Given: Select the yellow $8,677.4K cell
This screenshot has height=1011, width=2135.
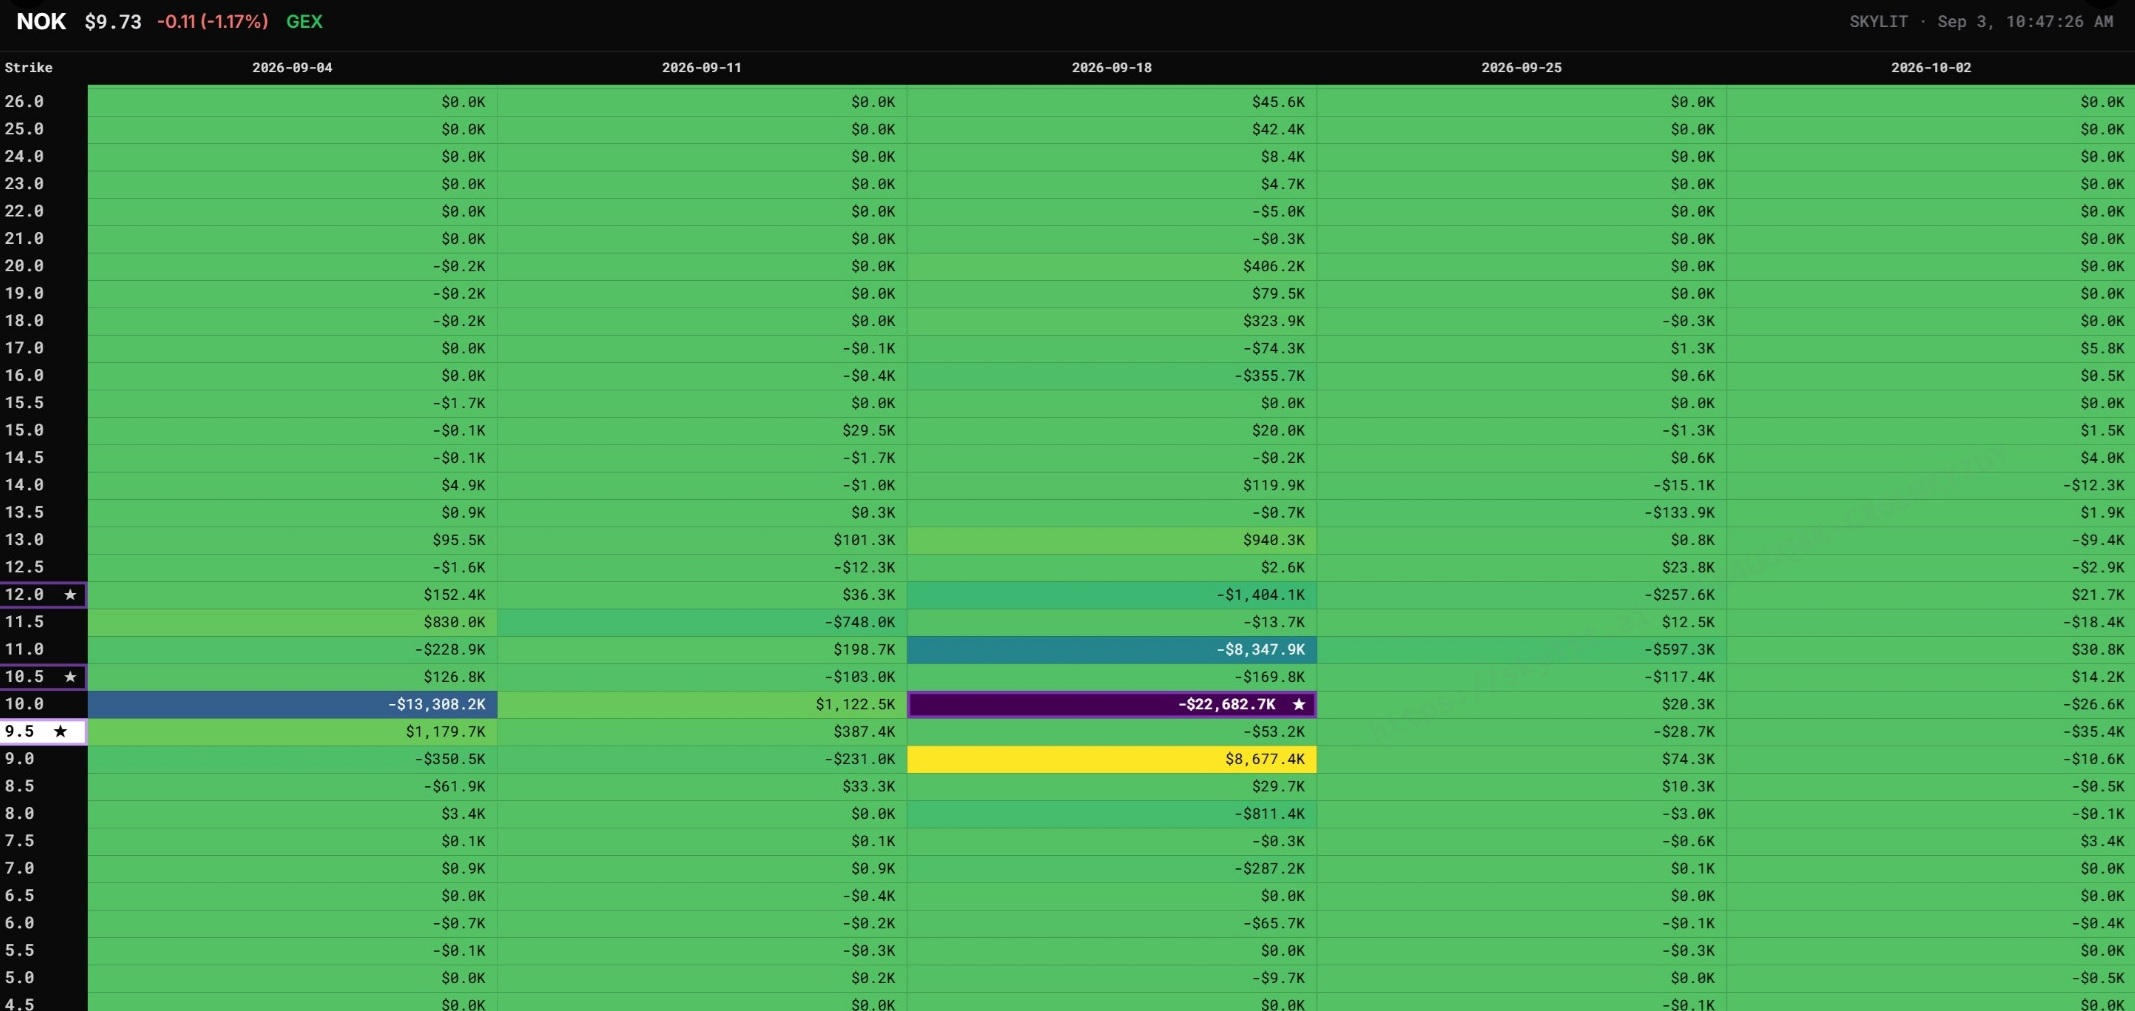Looking at the screenshot, I should [1112, 759].
